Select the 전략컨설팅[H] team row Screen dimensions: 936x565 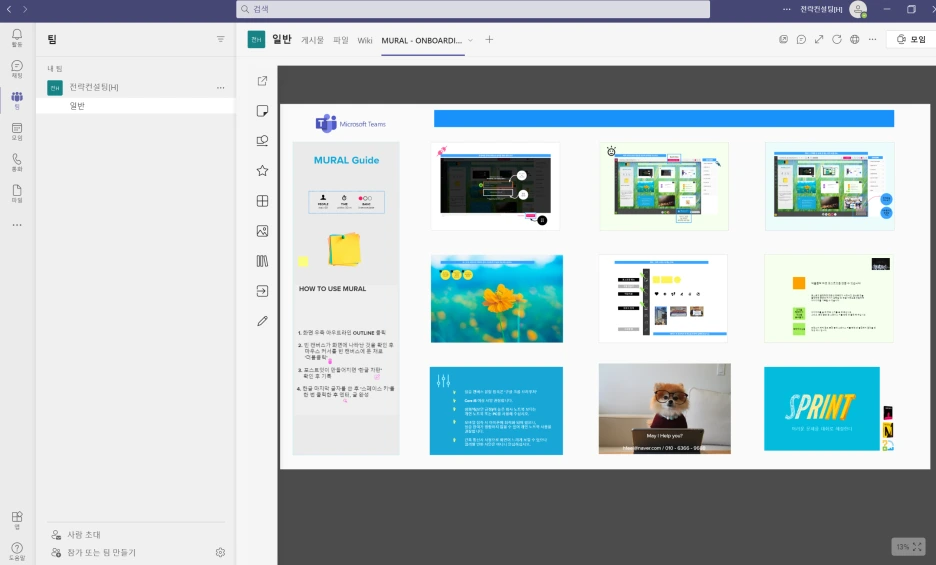136,87
